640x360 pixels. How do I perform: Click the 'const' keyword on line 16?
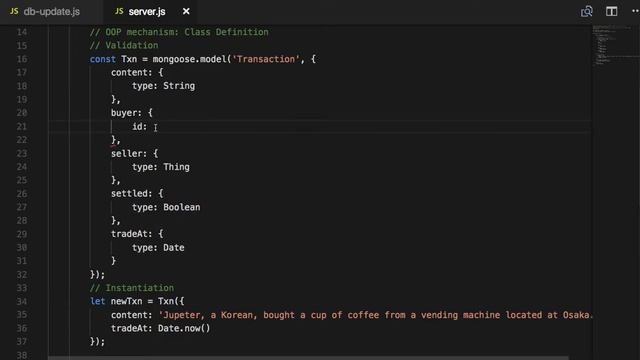coord(103,59)
